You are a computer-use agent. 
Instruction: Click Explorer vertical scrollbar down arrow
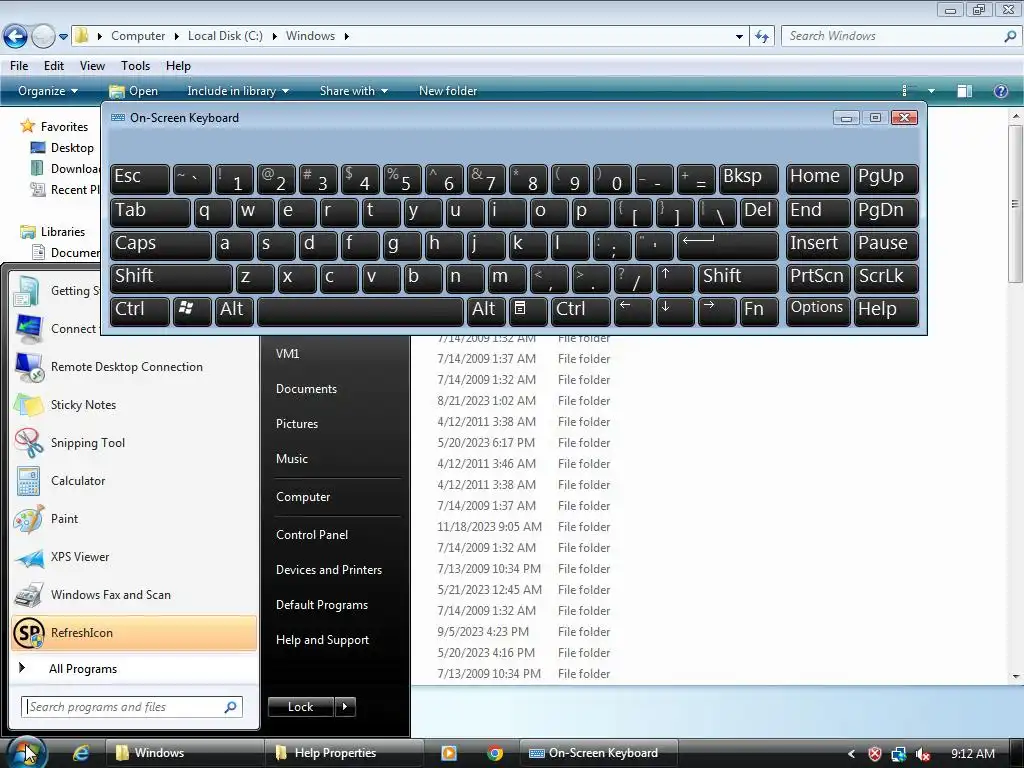(1015, 677)
